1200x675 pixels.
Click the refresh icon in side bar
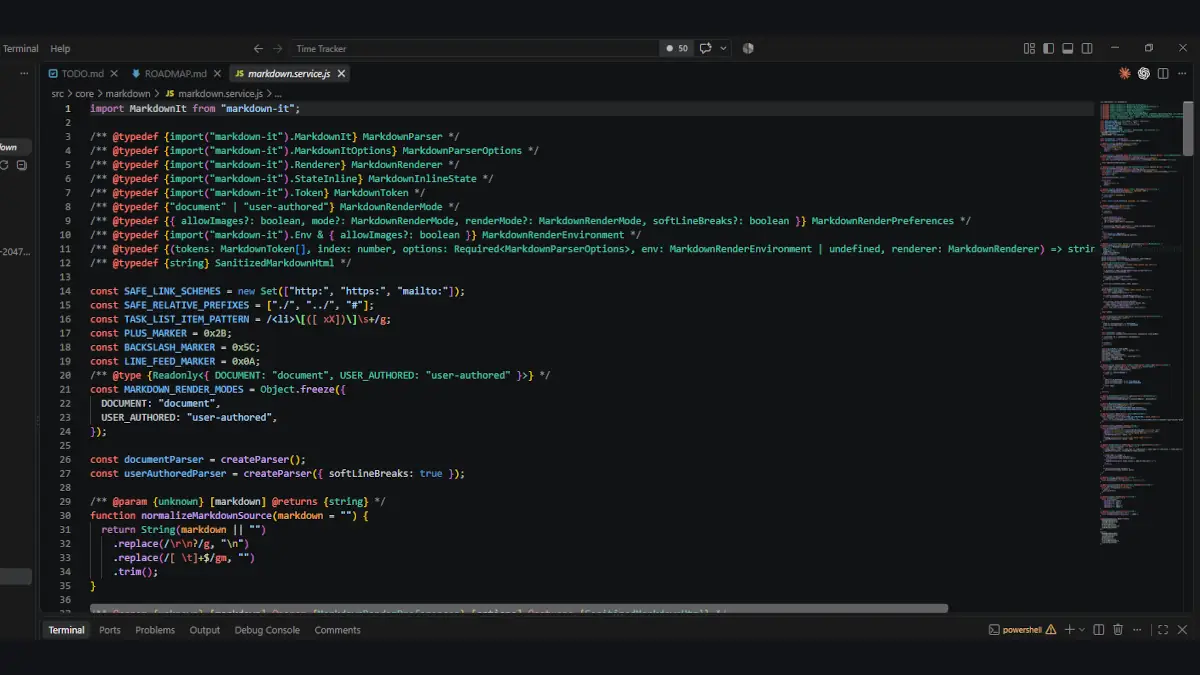[x=5, y=165]
